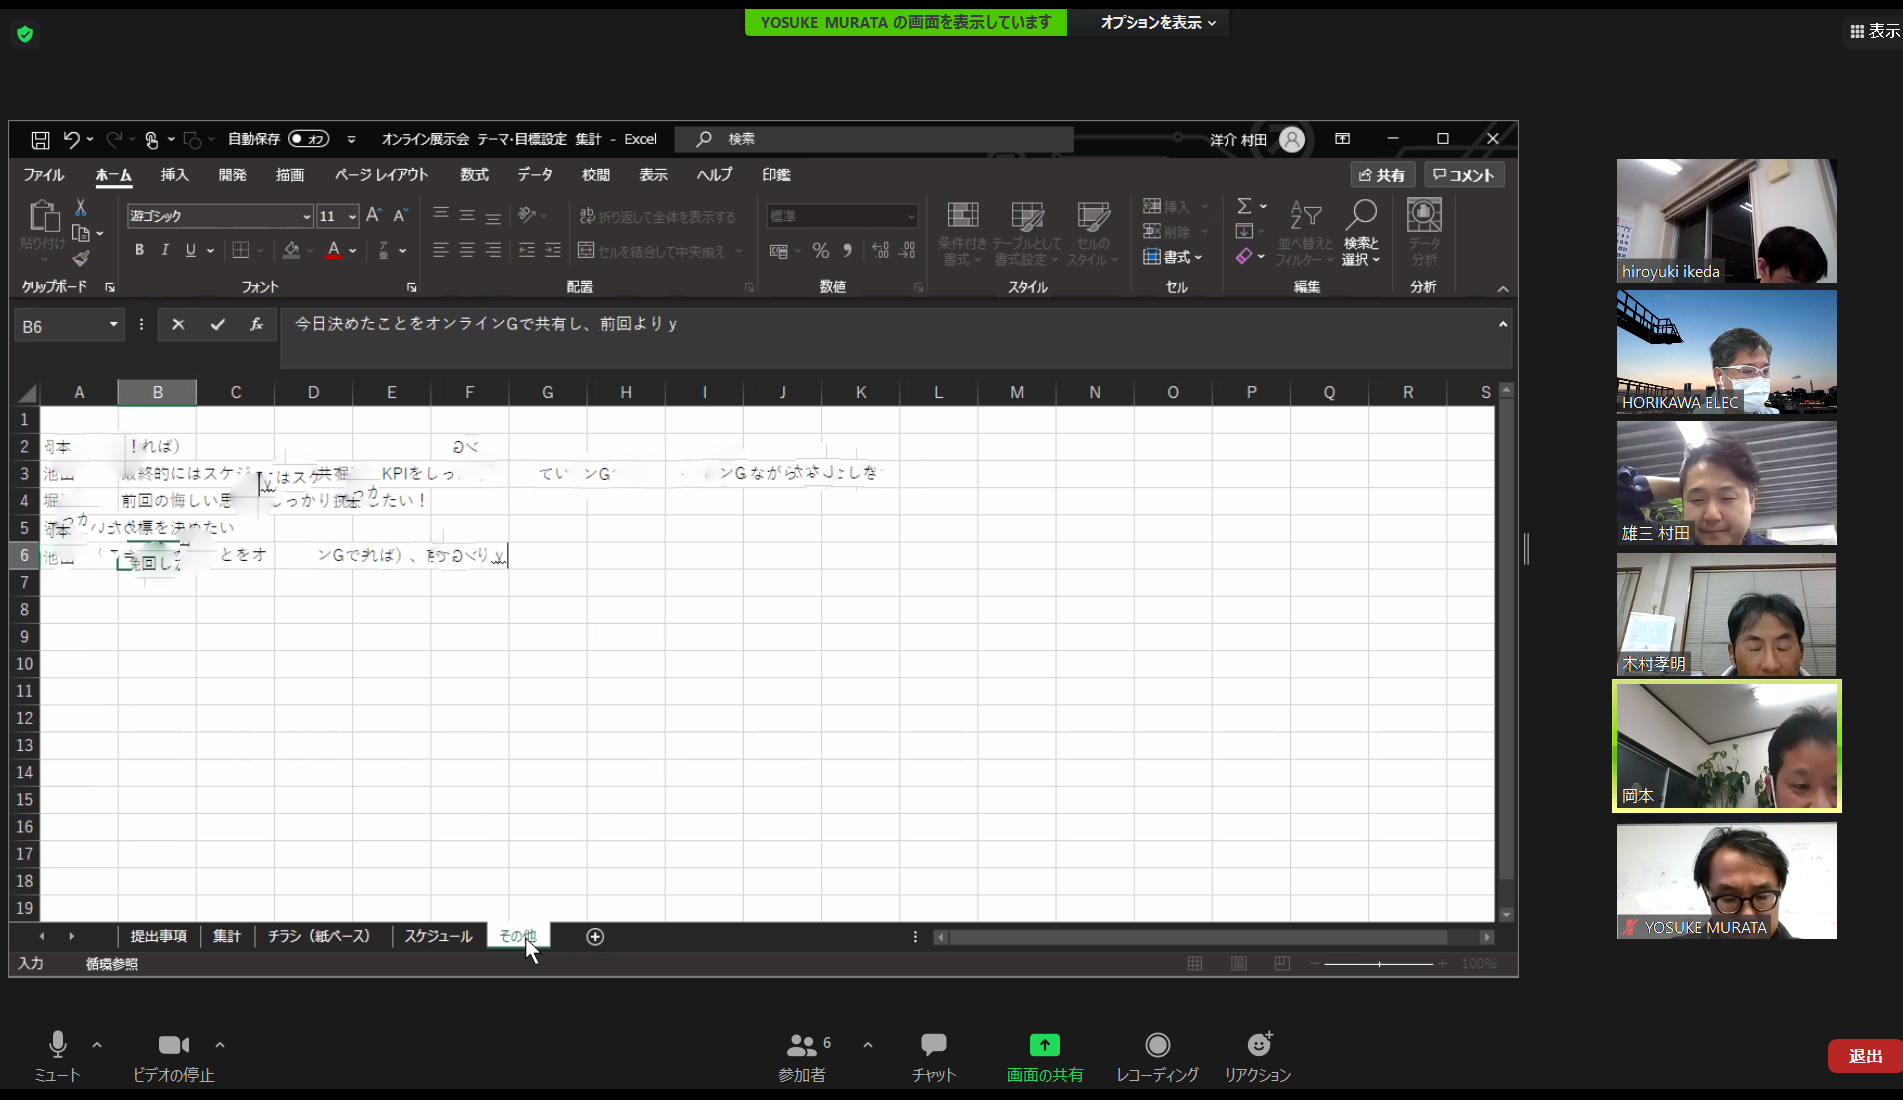The image size is (1903, 1100).
Task: Click the insert function fx icon
Action: [256, 324]
